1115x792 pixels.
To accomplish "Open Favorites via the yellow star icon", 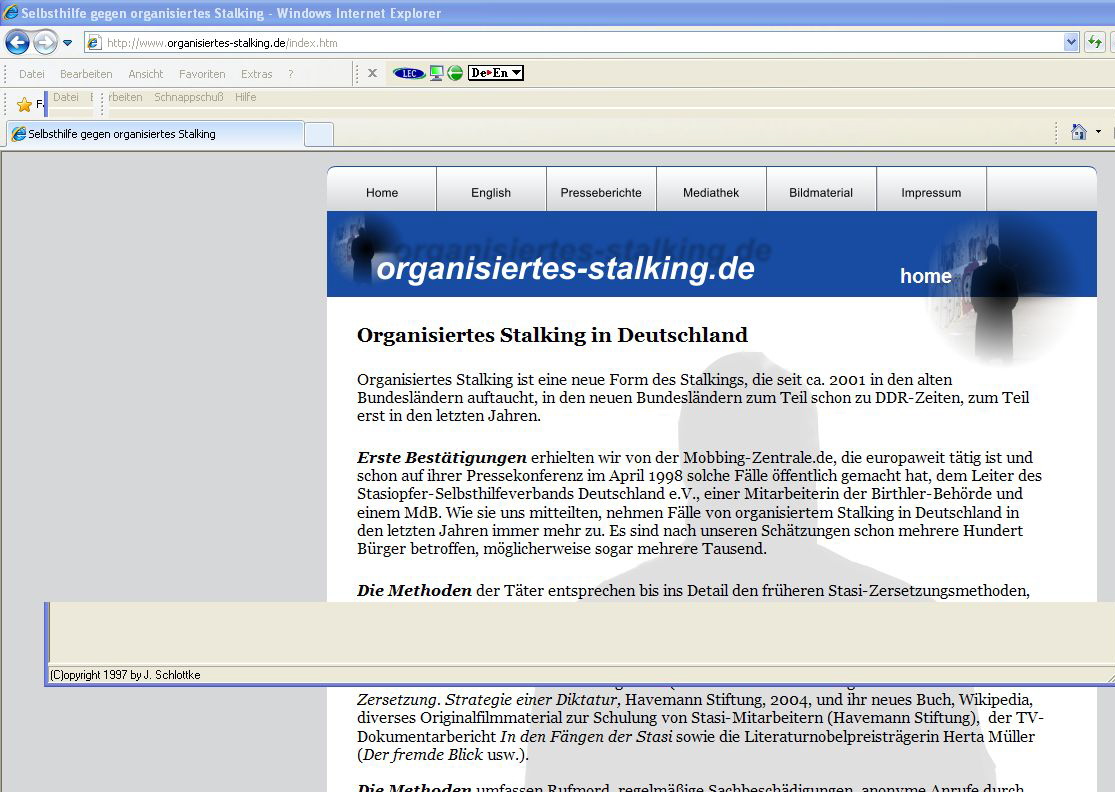I will [x=26, y=103].
